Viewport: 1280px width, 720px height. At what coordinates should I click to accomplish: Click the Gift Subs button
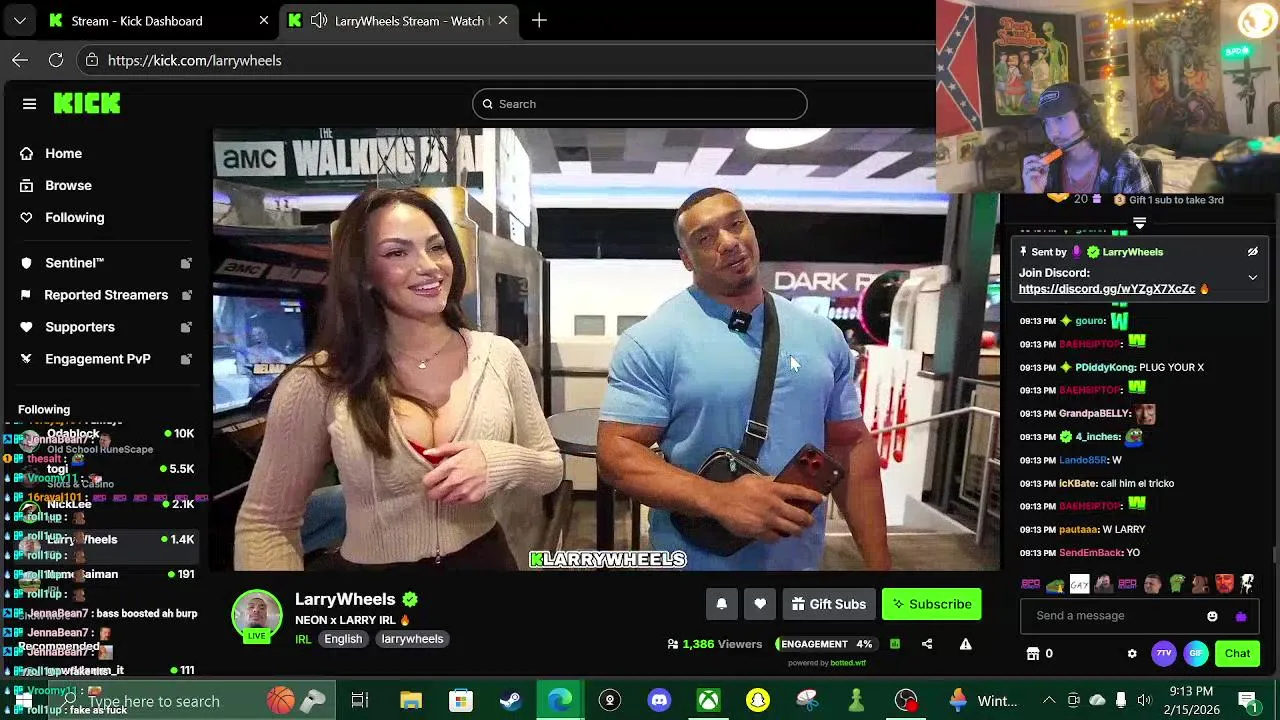point(829,604)
